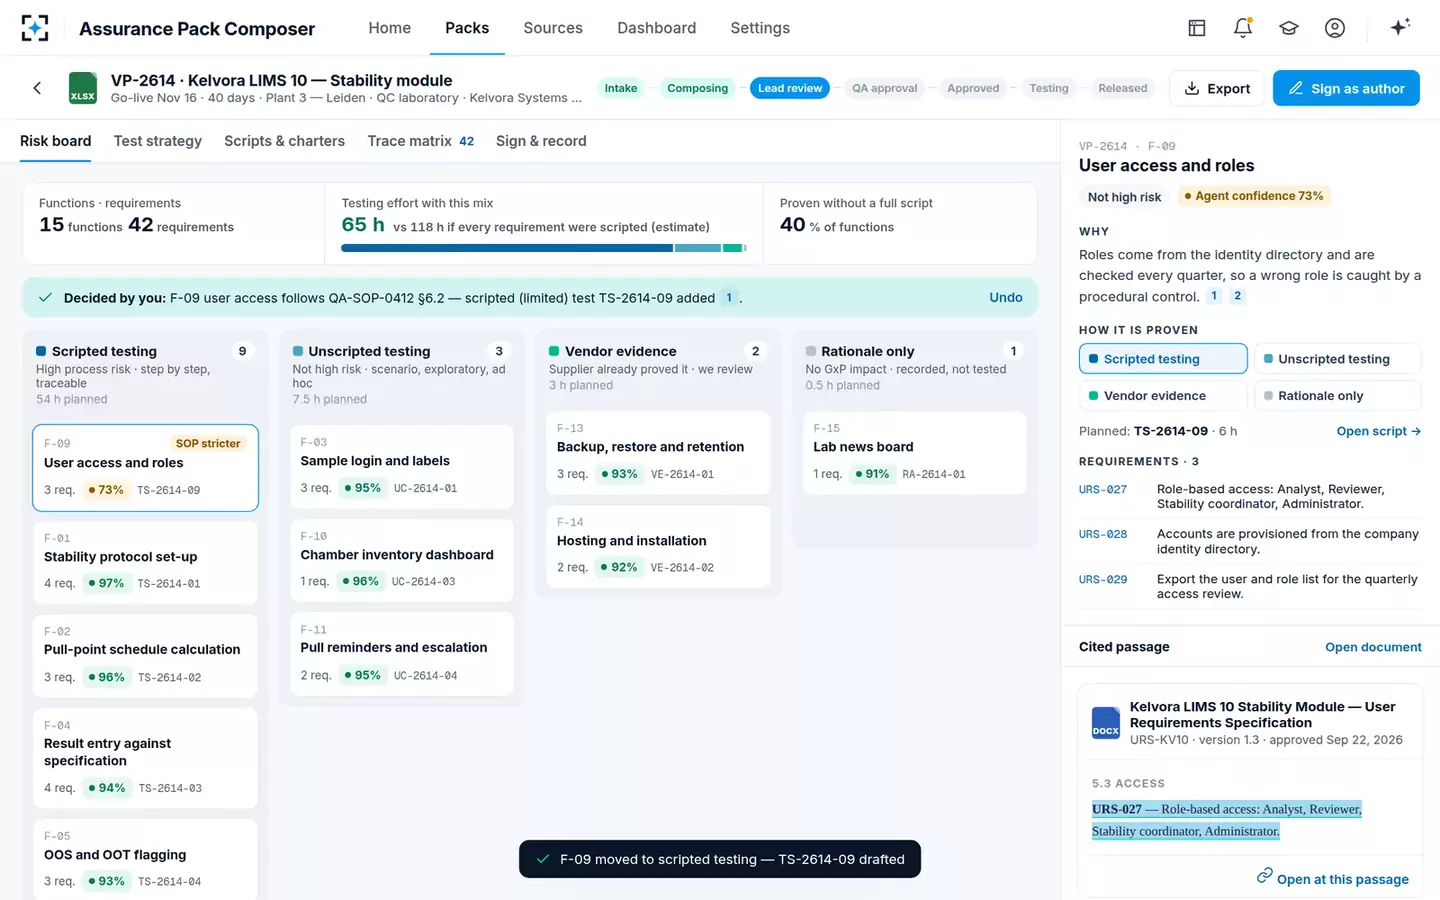The image size is (1440, 900).
Task: Switch to Scripts & charters tab
Action: [284, 141]
